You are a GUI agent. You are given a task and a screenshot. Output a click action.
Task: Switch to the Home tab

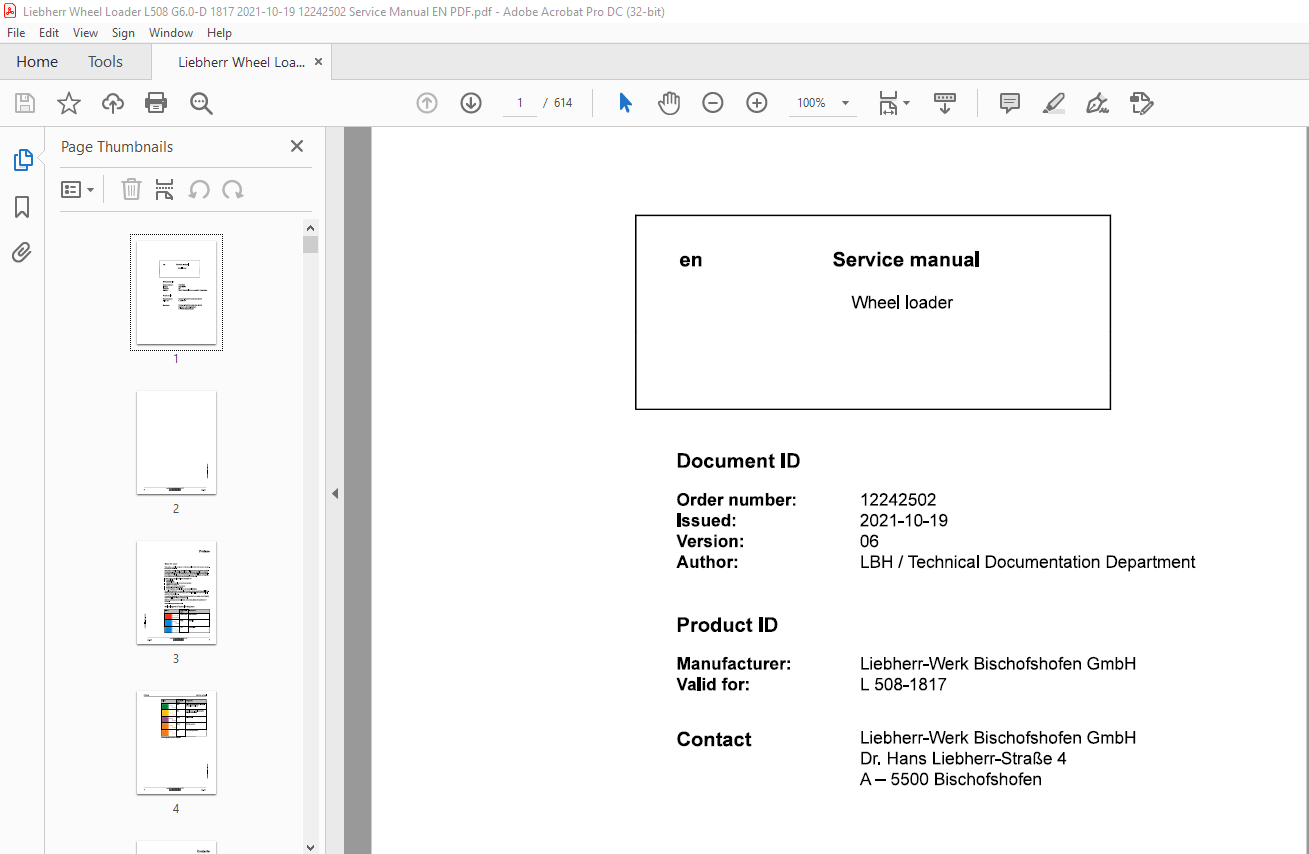37,62
